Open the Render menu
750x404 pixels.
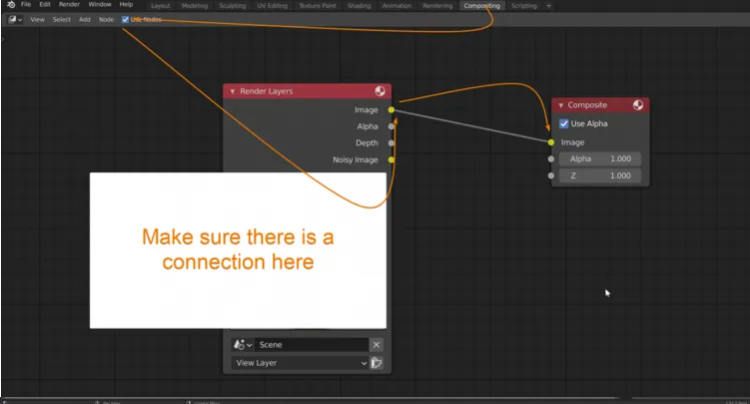(69, 5)
